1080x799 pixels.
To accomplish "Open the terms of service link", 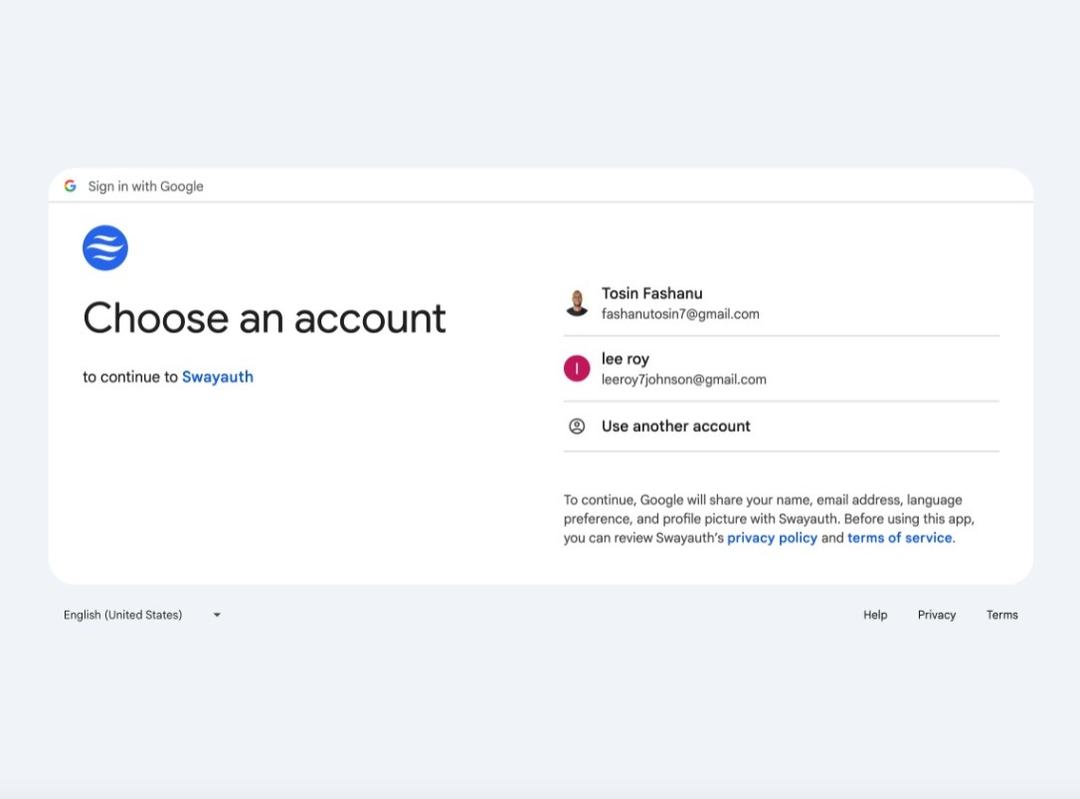I will (900, 538).
